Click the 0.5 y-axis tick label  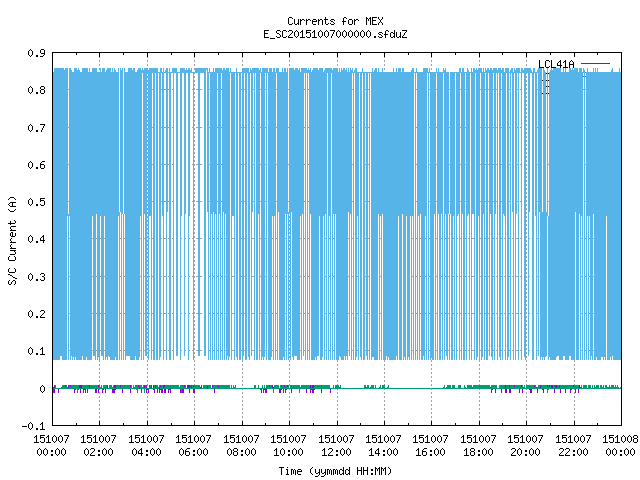(x=36, y=202)
